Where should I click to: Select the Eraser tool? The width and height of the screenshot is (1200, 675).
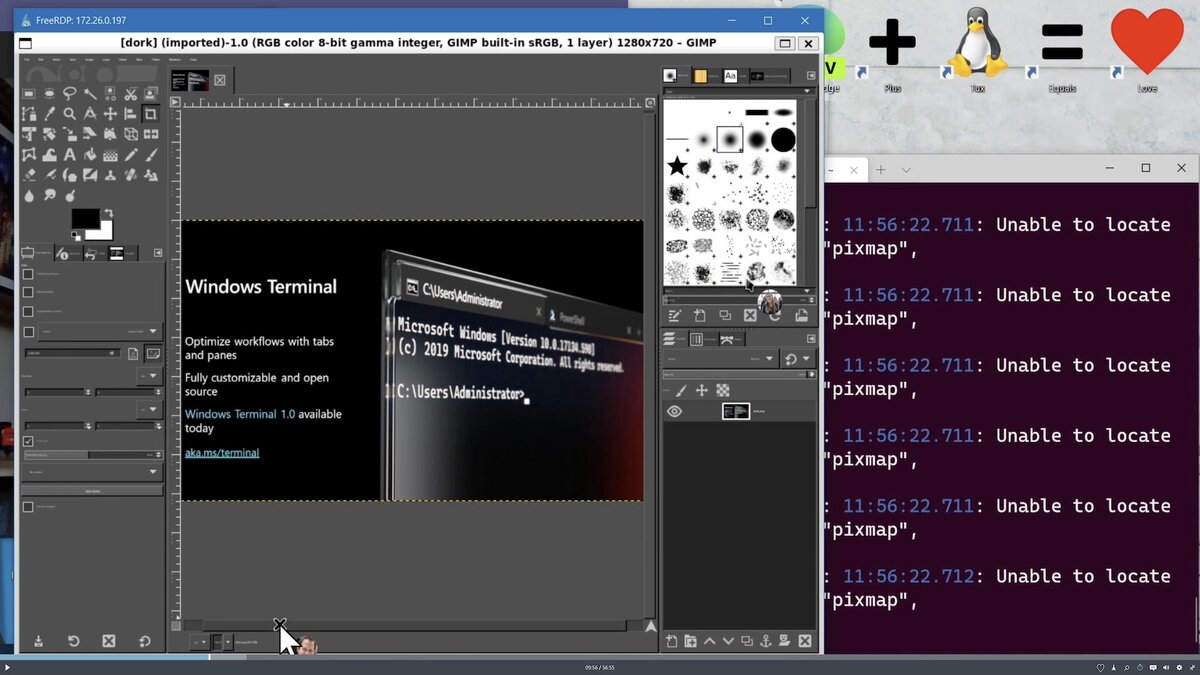tap(29, 175)
